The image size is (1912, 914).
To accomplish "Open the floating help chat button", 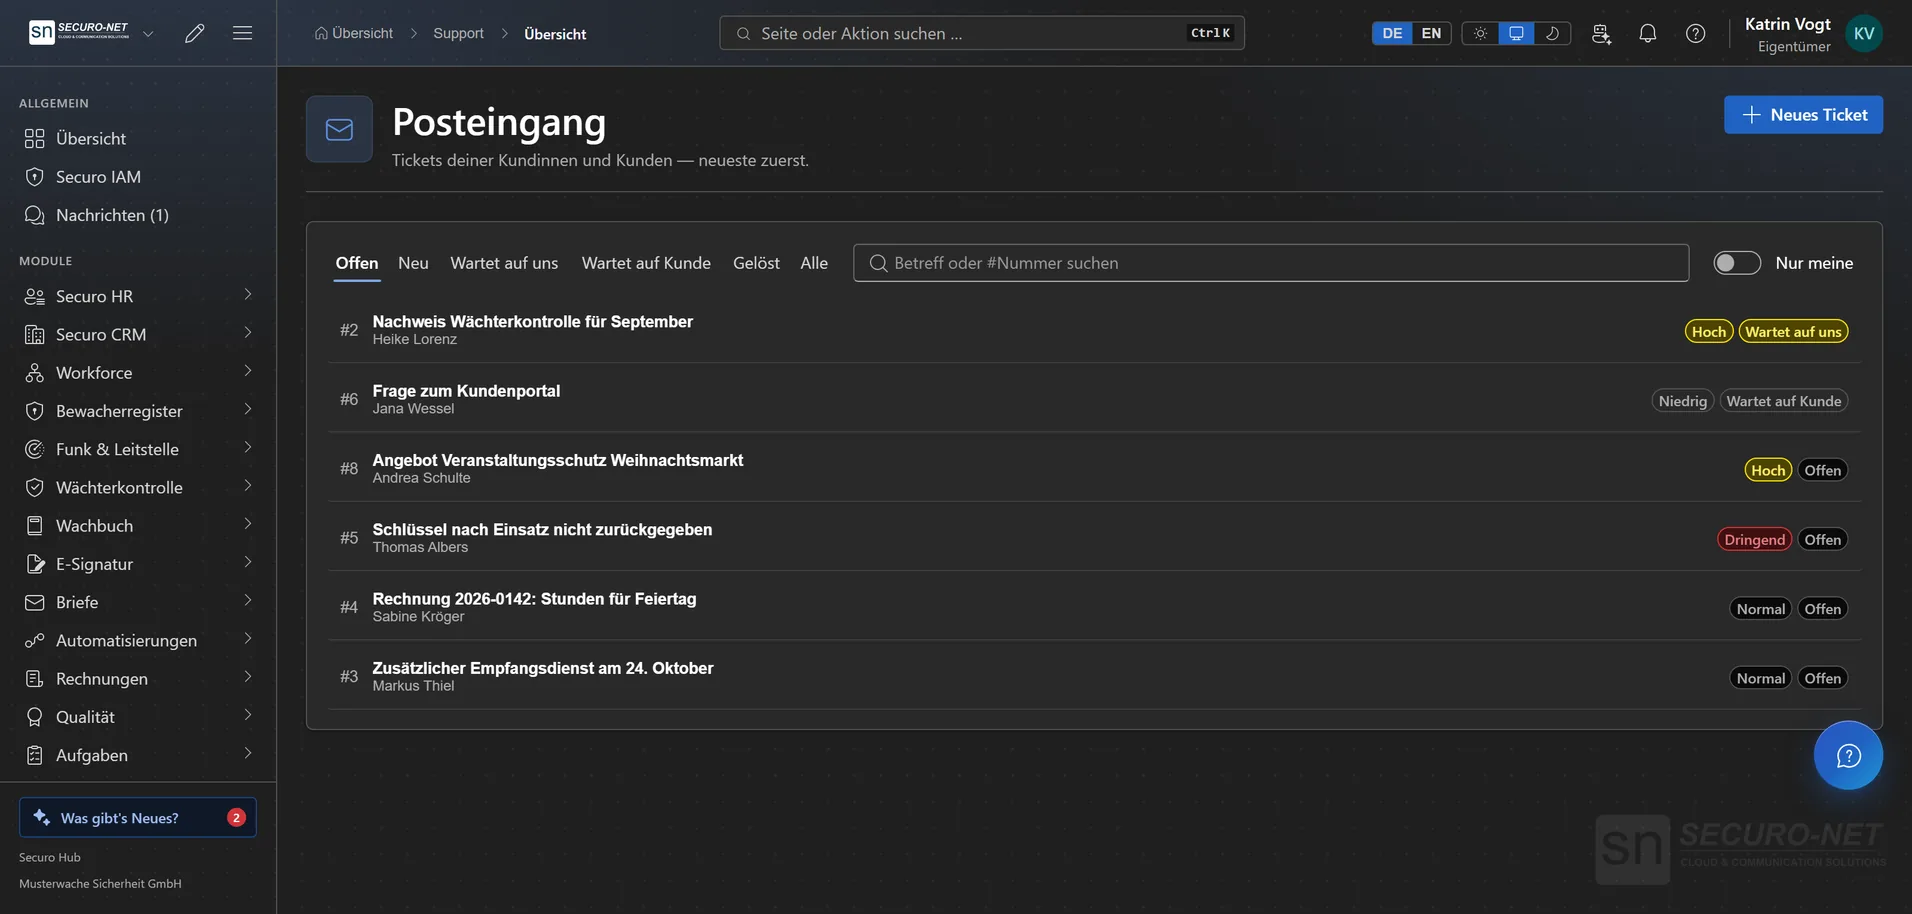I will [x=1848, y=755].
